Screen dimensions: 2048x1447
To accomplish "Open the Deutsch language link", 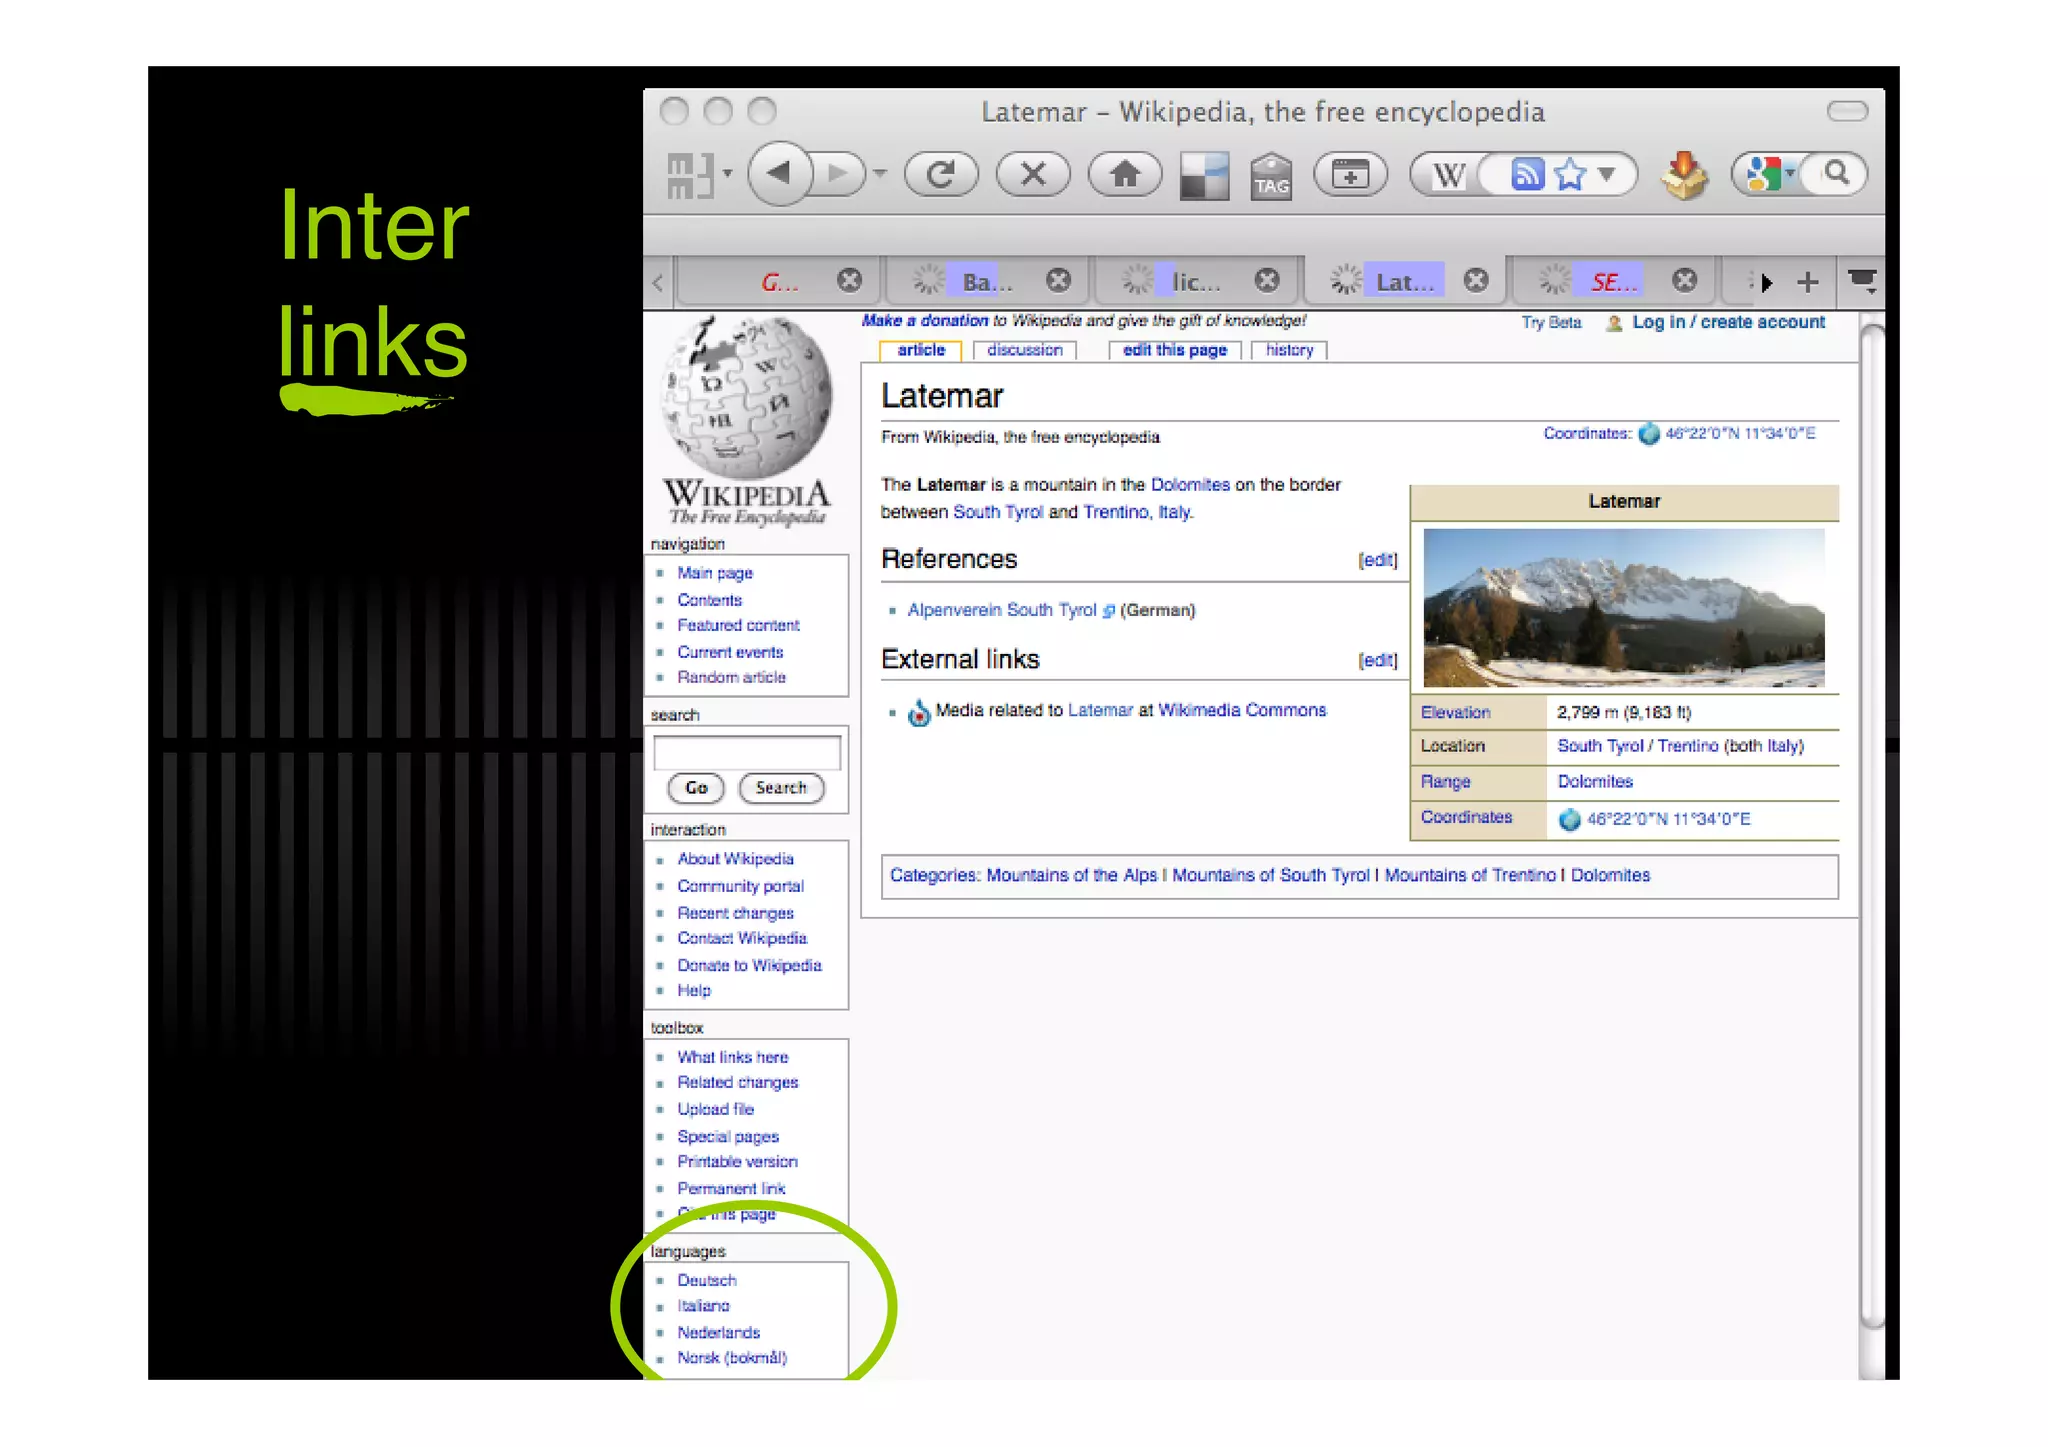I will click(706, 1280).
